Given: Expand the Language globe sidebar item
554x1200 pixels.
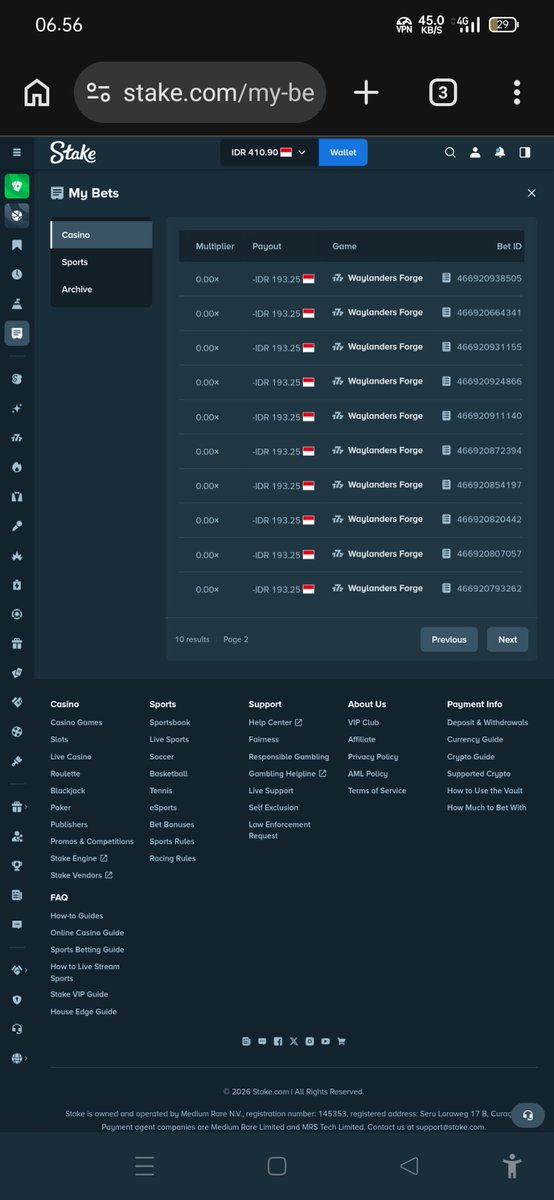Looking at the screenshot, I should pyautogui.click(x=17, y=1058).
